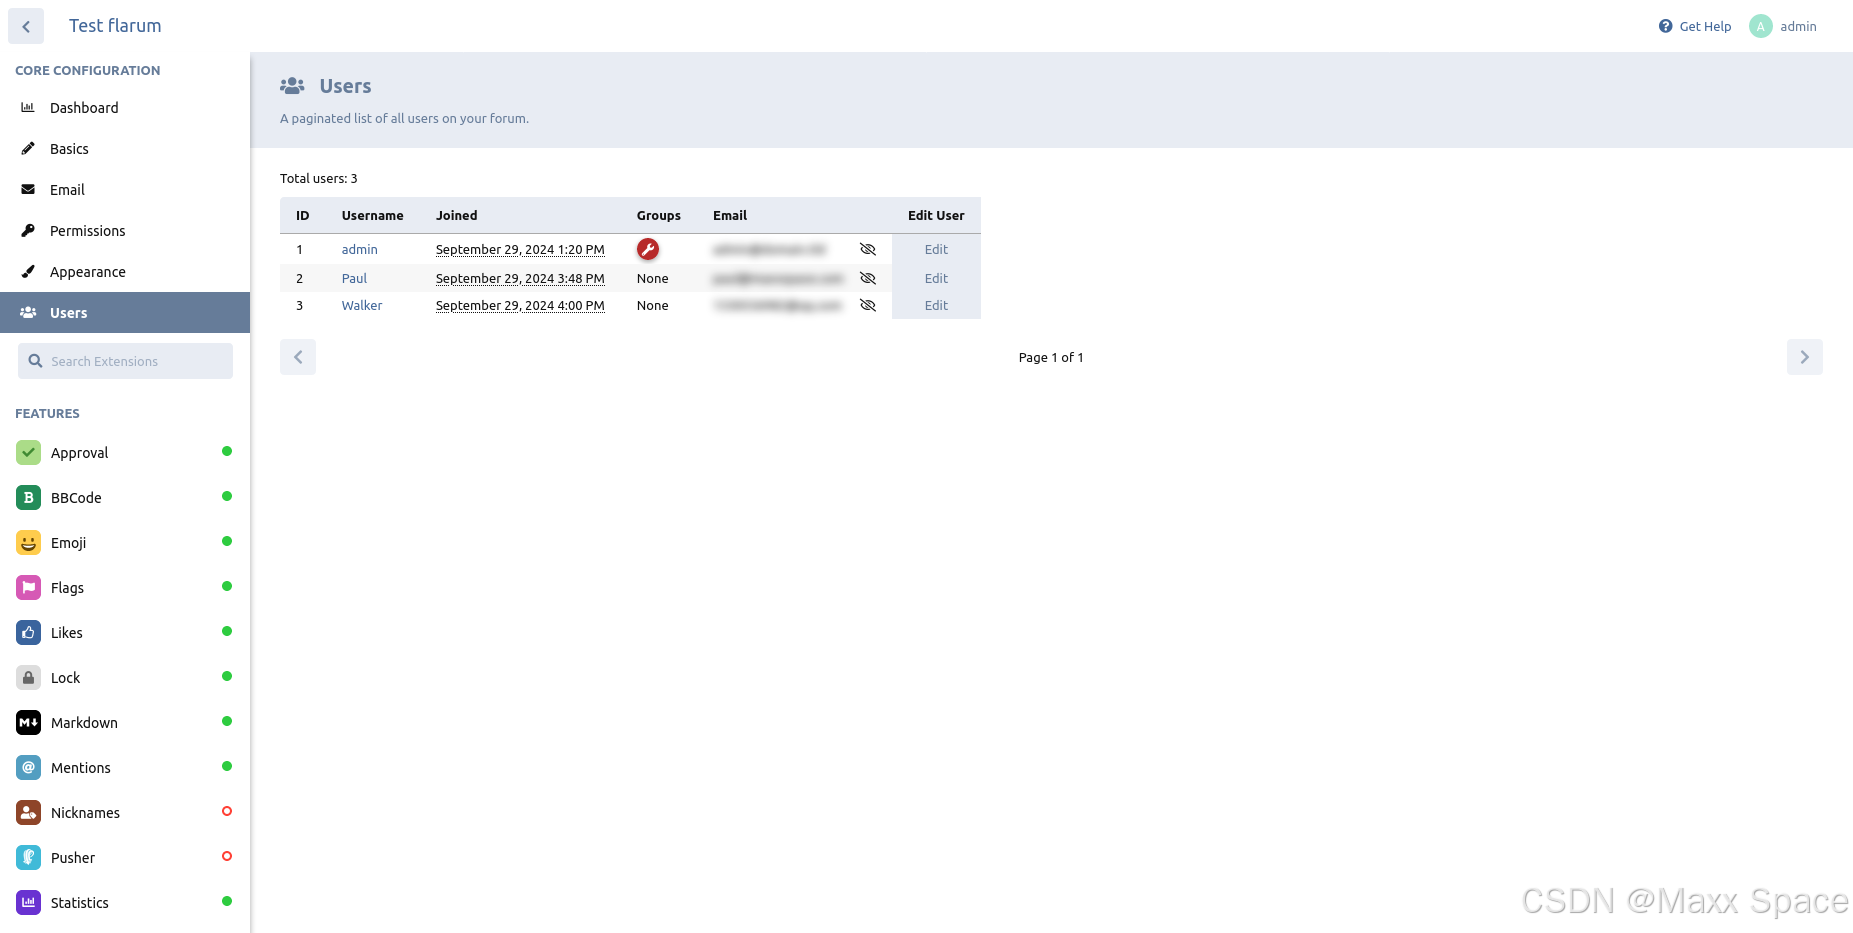Click the Paul username link

tap(354, 279)
